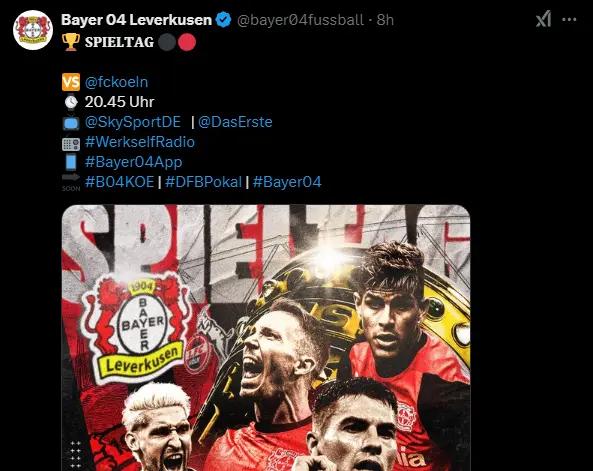Open the @DasErste mention
Image resolution: width=593 pixels, height=471 pixels.
pyautogui.click(x=235, y=122)
